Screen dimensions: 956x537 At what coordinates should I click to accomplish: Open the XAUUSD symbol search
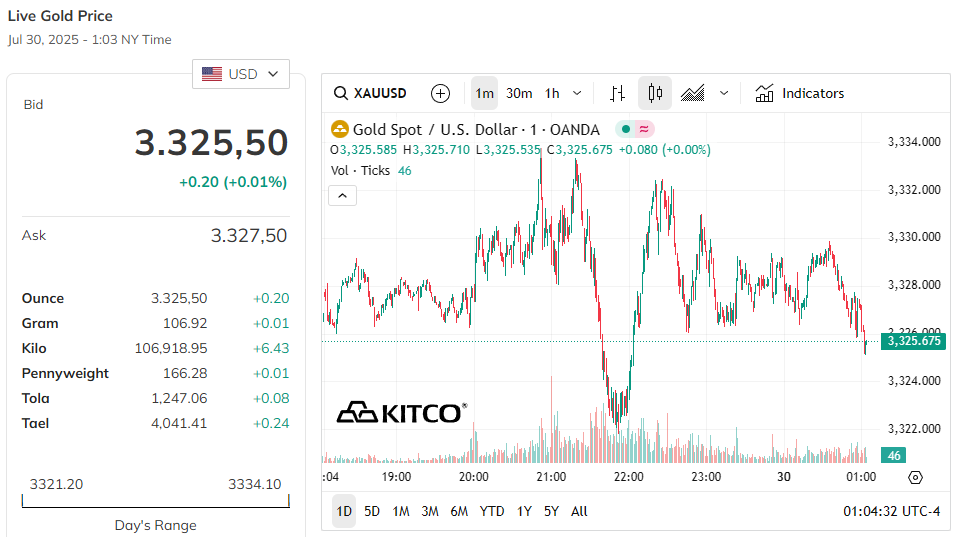pos(371,93)
